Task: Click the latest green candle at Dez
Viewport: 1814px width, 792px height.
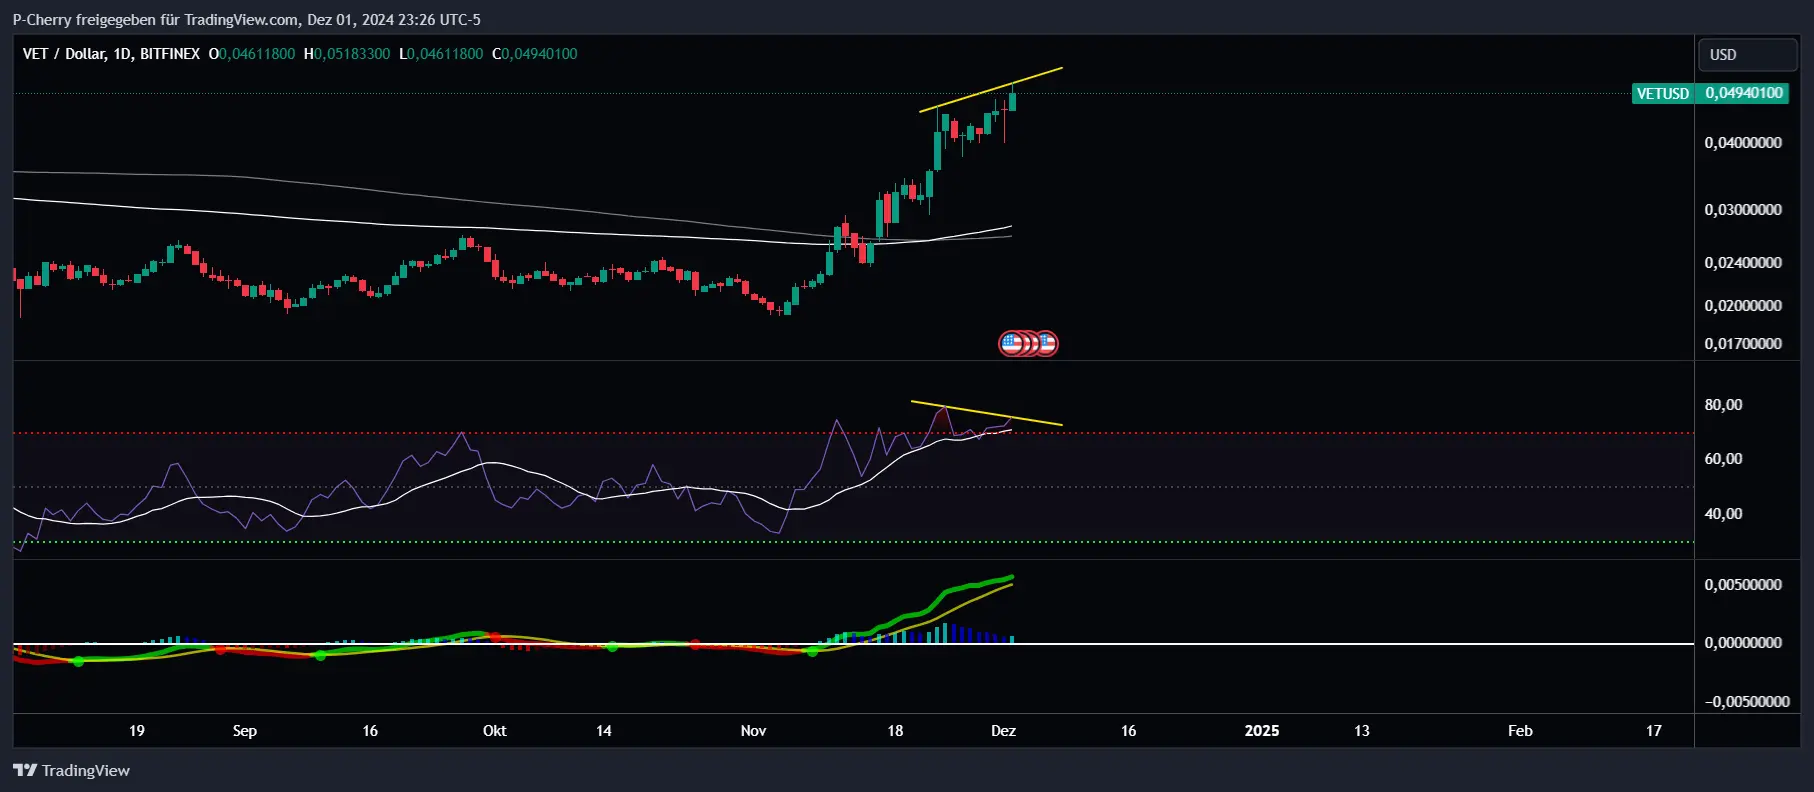Action: pyautogui.click(x=1013, y=102)
